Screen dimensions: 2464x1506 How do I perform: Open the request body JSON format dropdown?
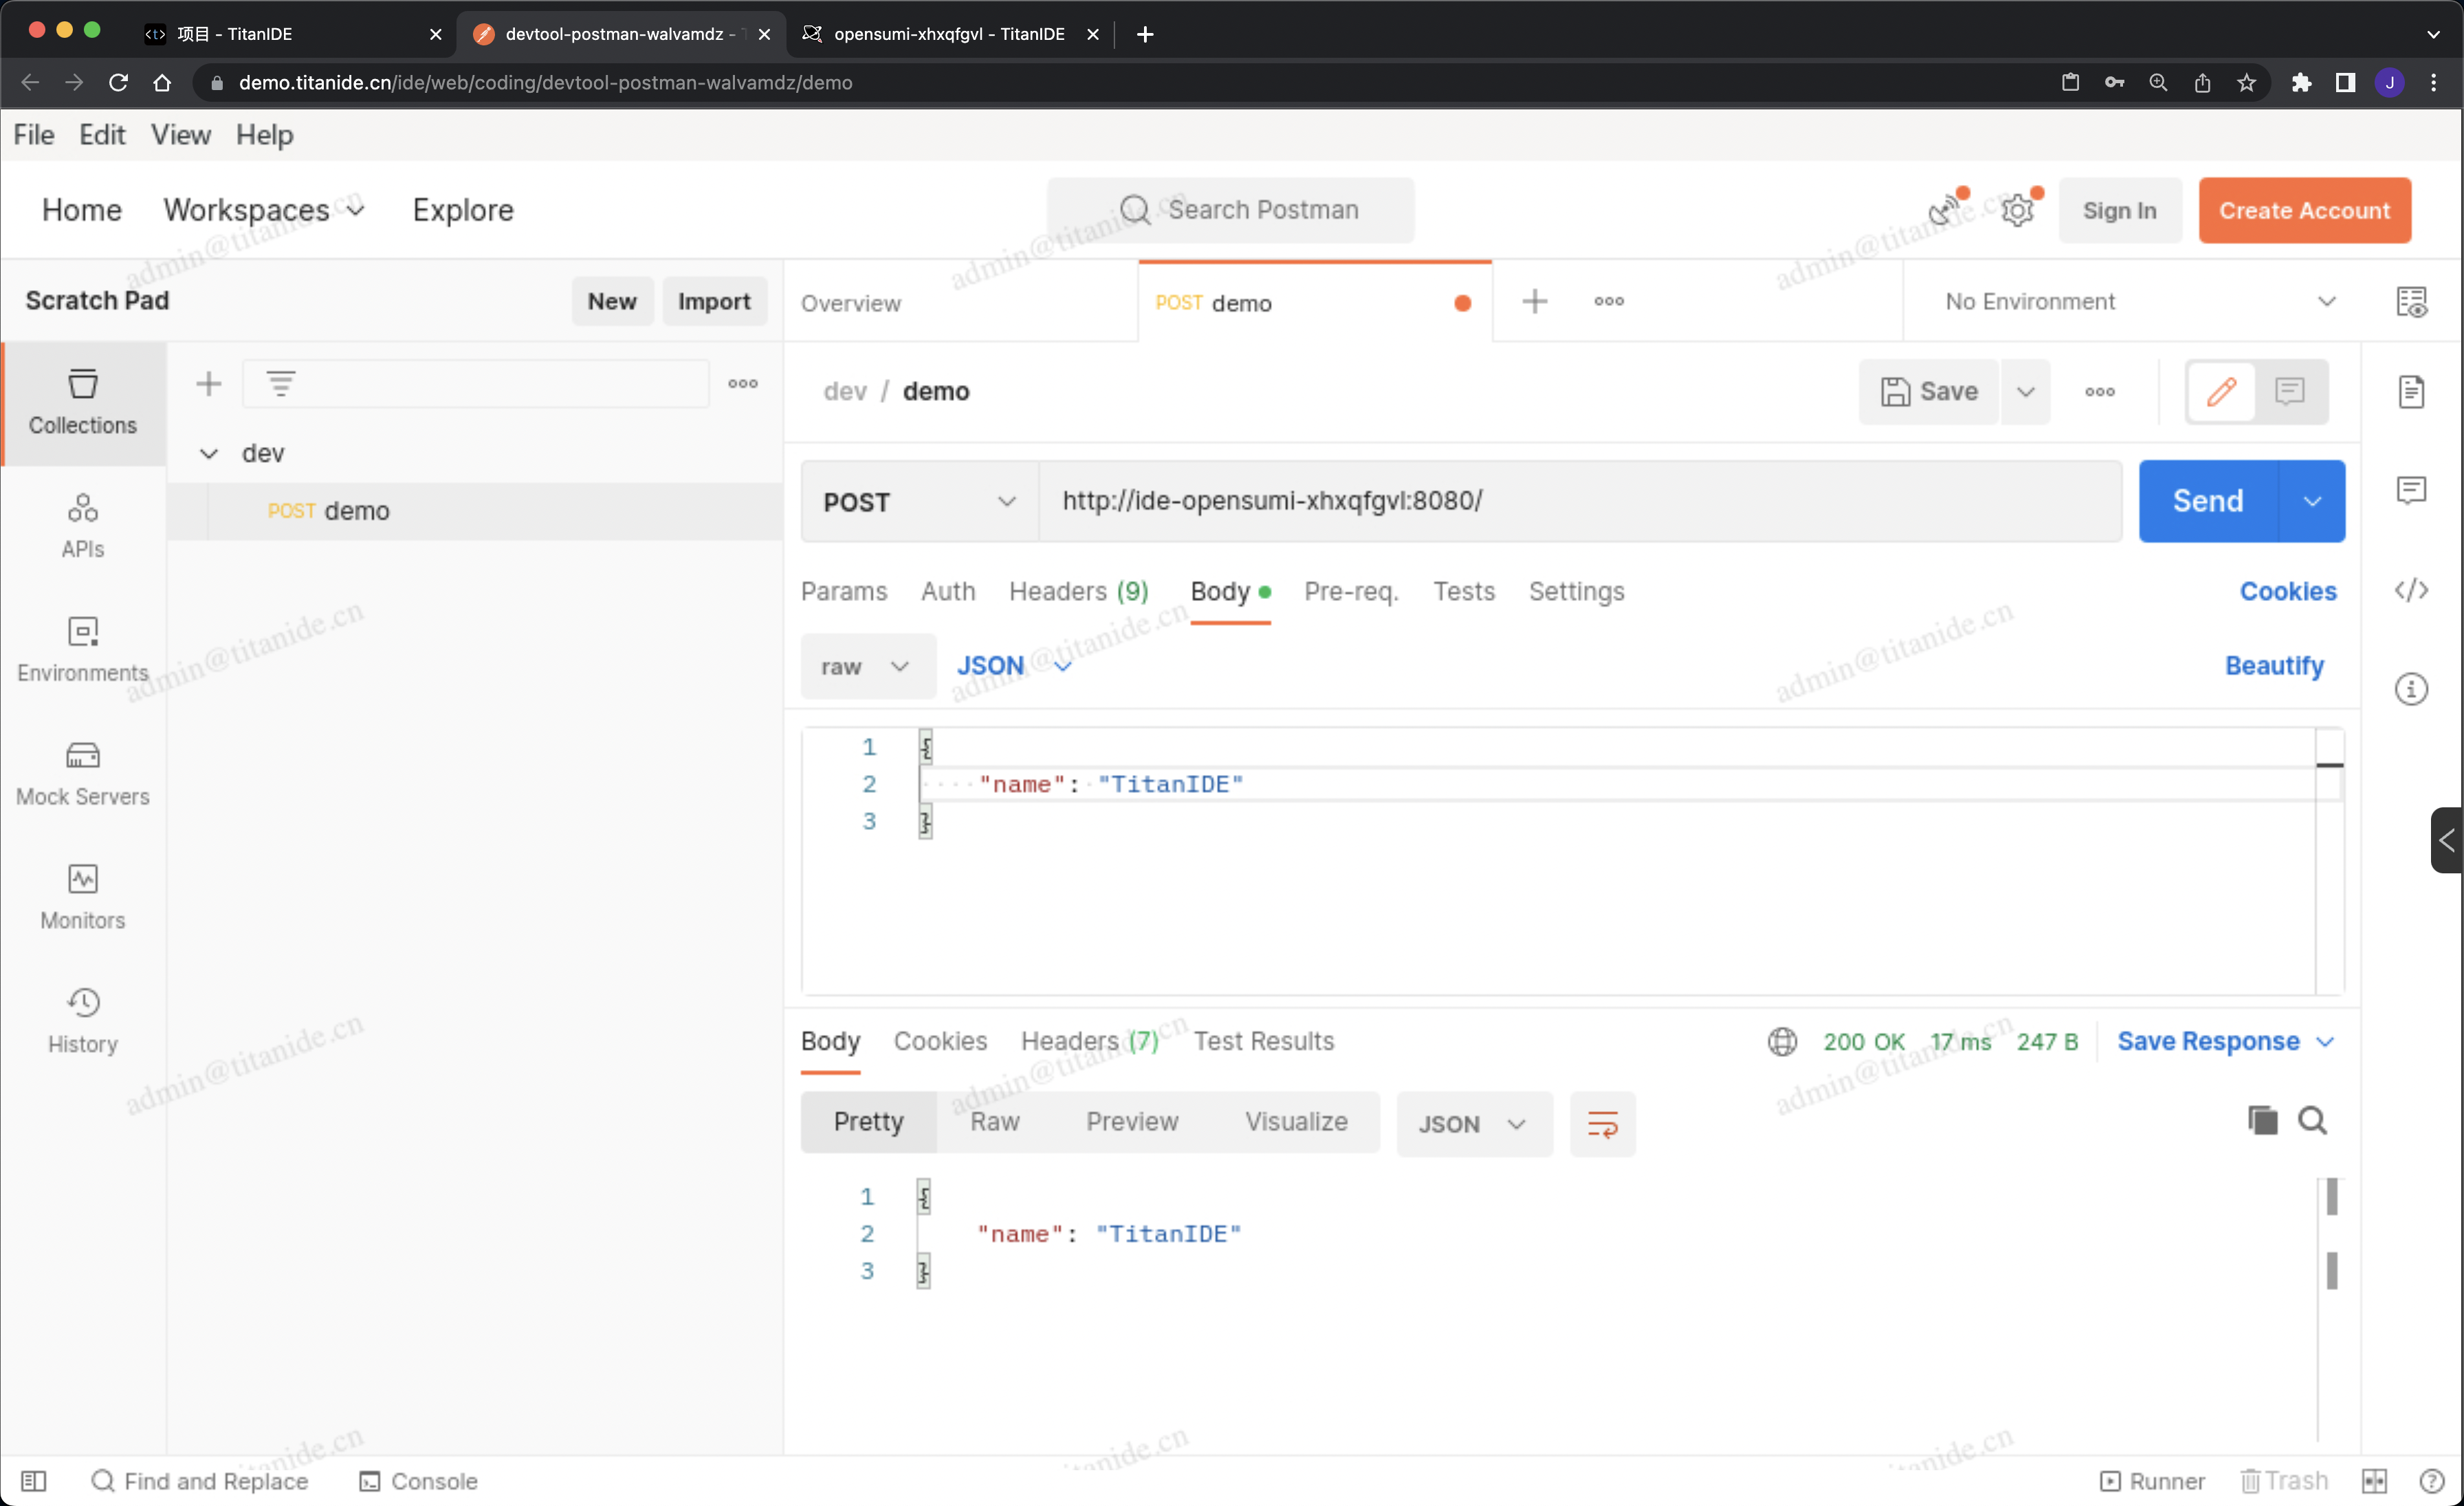pos(1014,666)
